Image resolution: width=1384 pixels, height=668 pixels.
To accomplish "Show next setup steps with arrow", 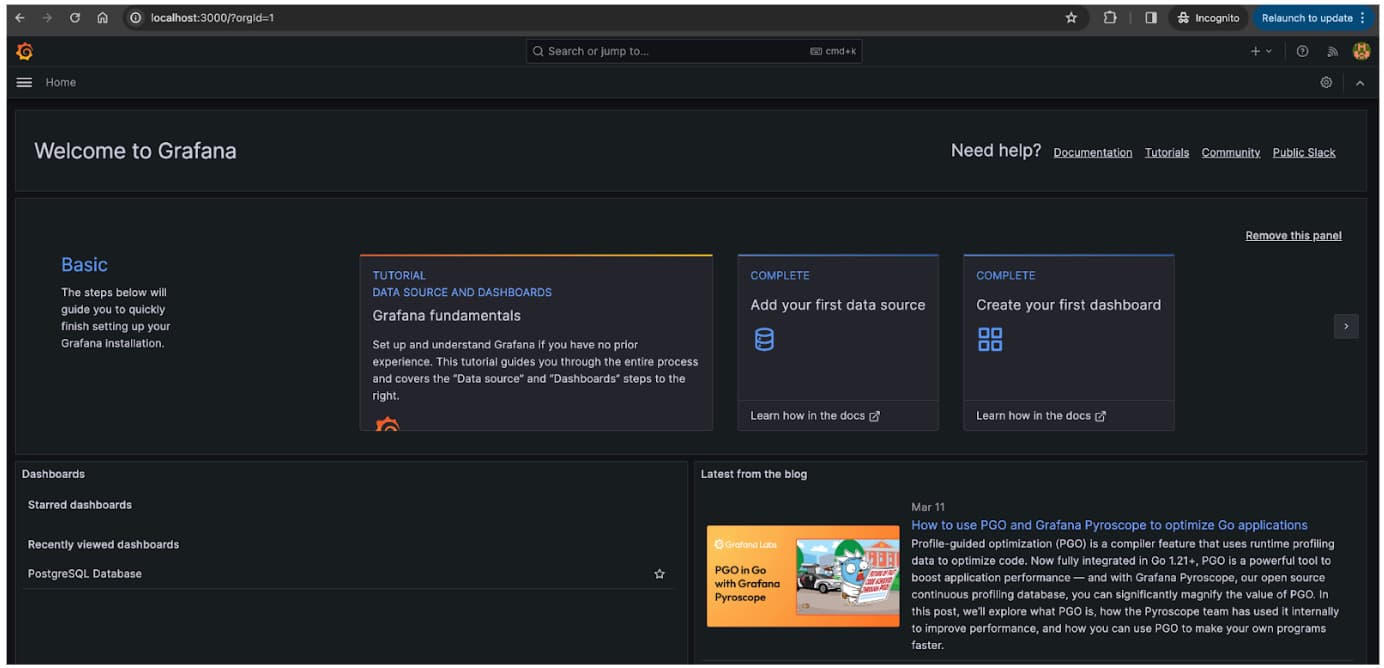I will click(x=1346, y=326).
